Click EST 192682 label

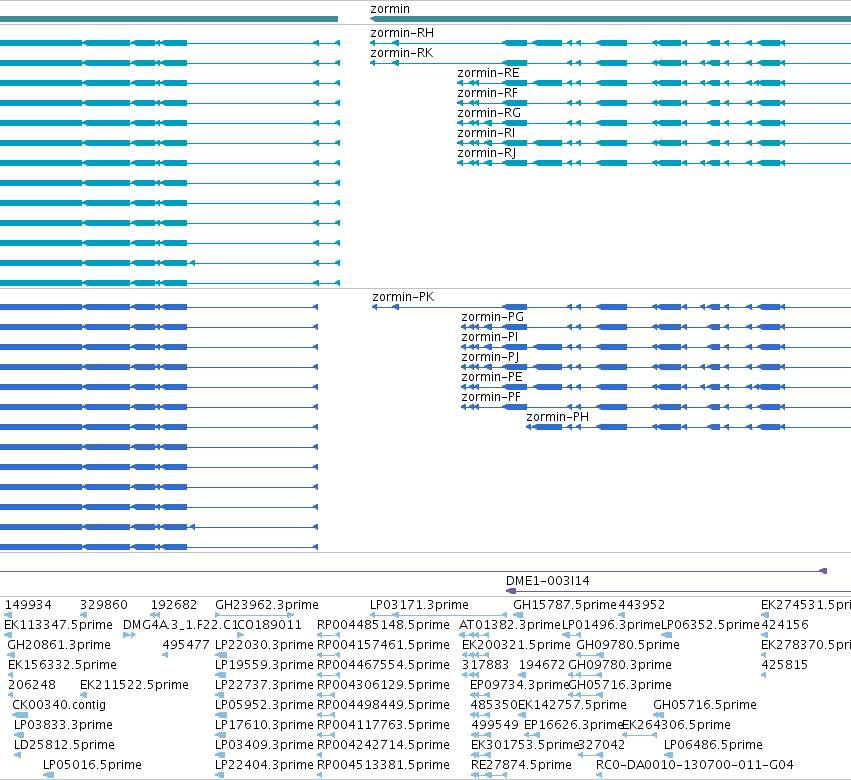174,605
